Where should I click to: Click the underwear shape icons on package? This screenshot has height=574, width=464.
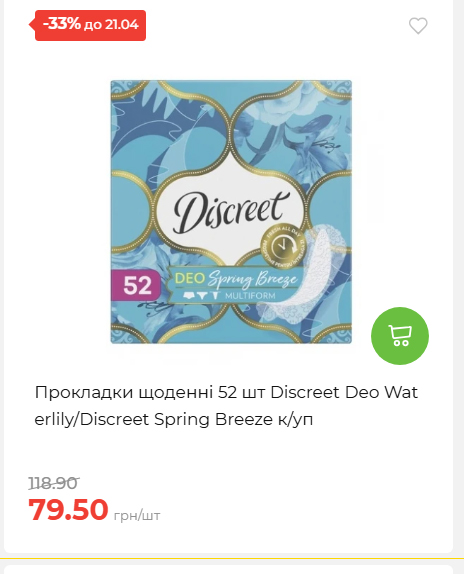[201, 295]
